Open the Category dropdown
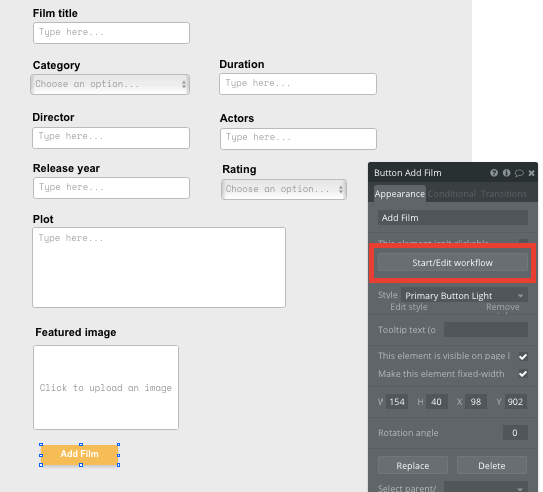Image resolution: width=543 pixels, height=492 pixels. (110, 84)
